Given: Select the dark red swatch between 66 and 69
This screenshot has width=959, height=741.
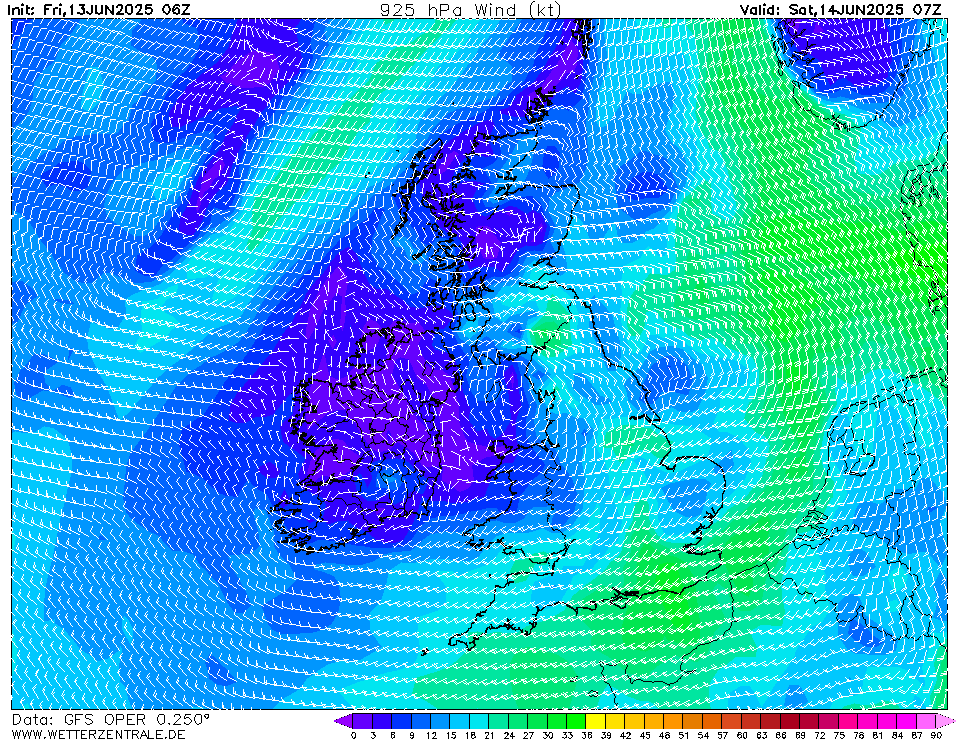Looking at the screenshot, I should (790, 720).
